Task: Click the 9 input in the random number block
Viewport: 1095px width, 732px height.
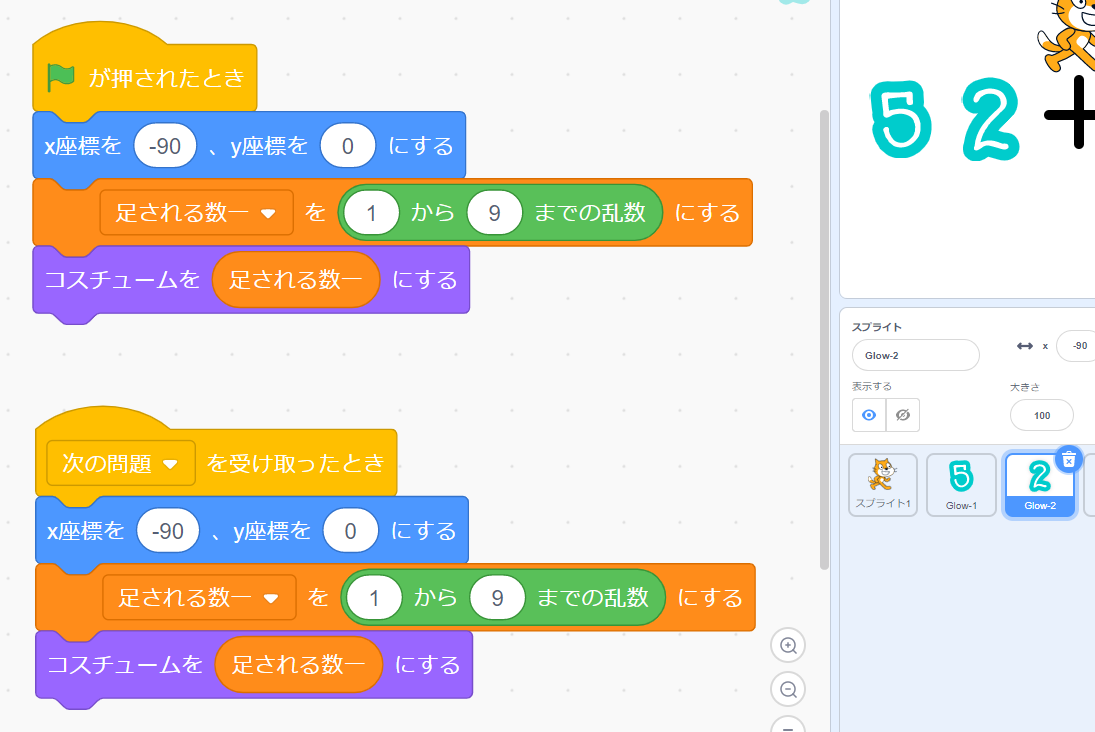Action: (x=494, y=212)
